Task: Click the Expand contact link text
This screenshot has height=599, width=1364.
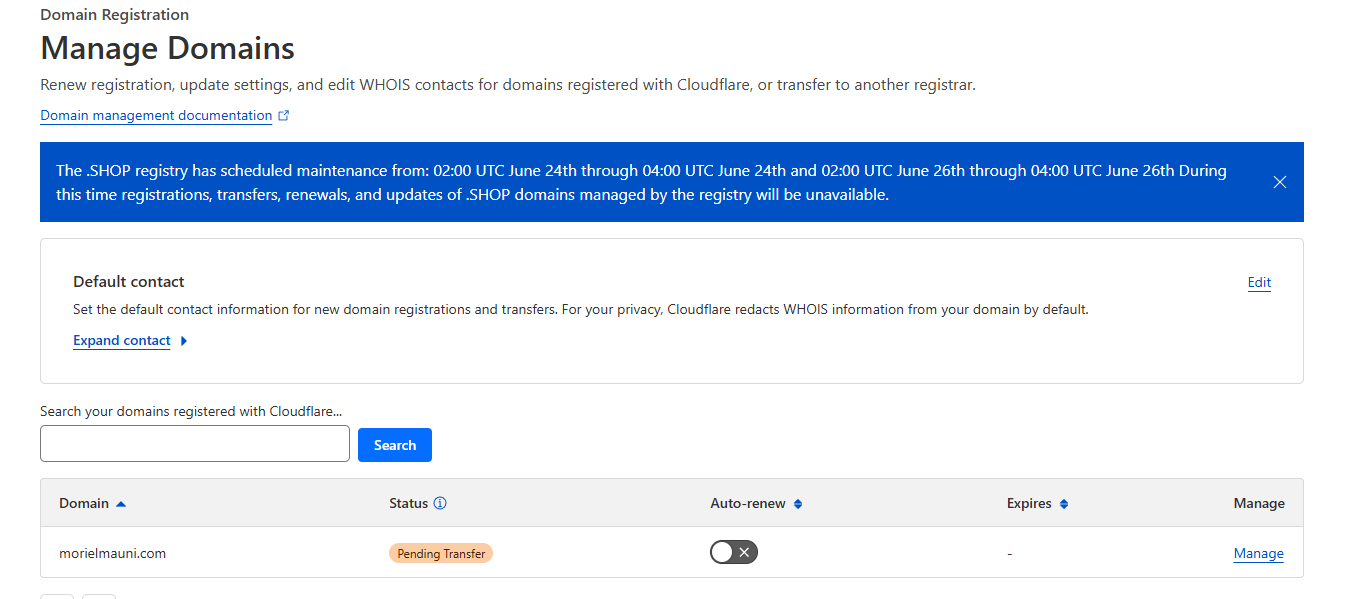Action: pyautogui.click(x=122, y=341)
